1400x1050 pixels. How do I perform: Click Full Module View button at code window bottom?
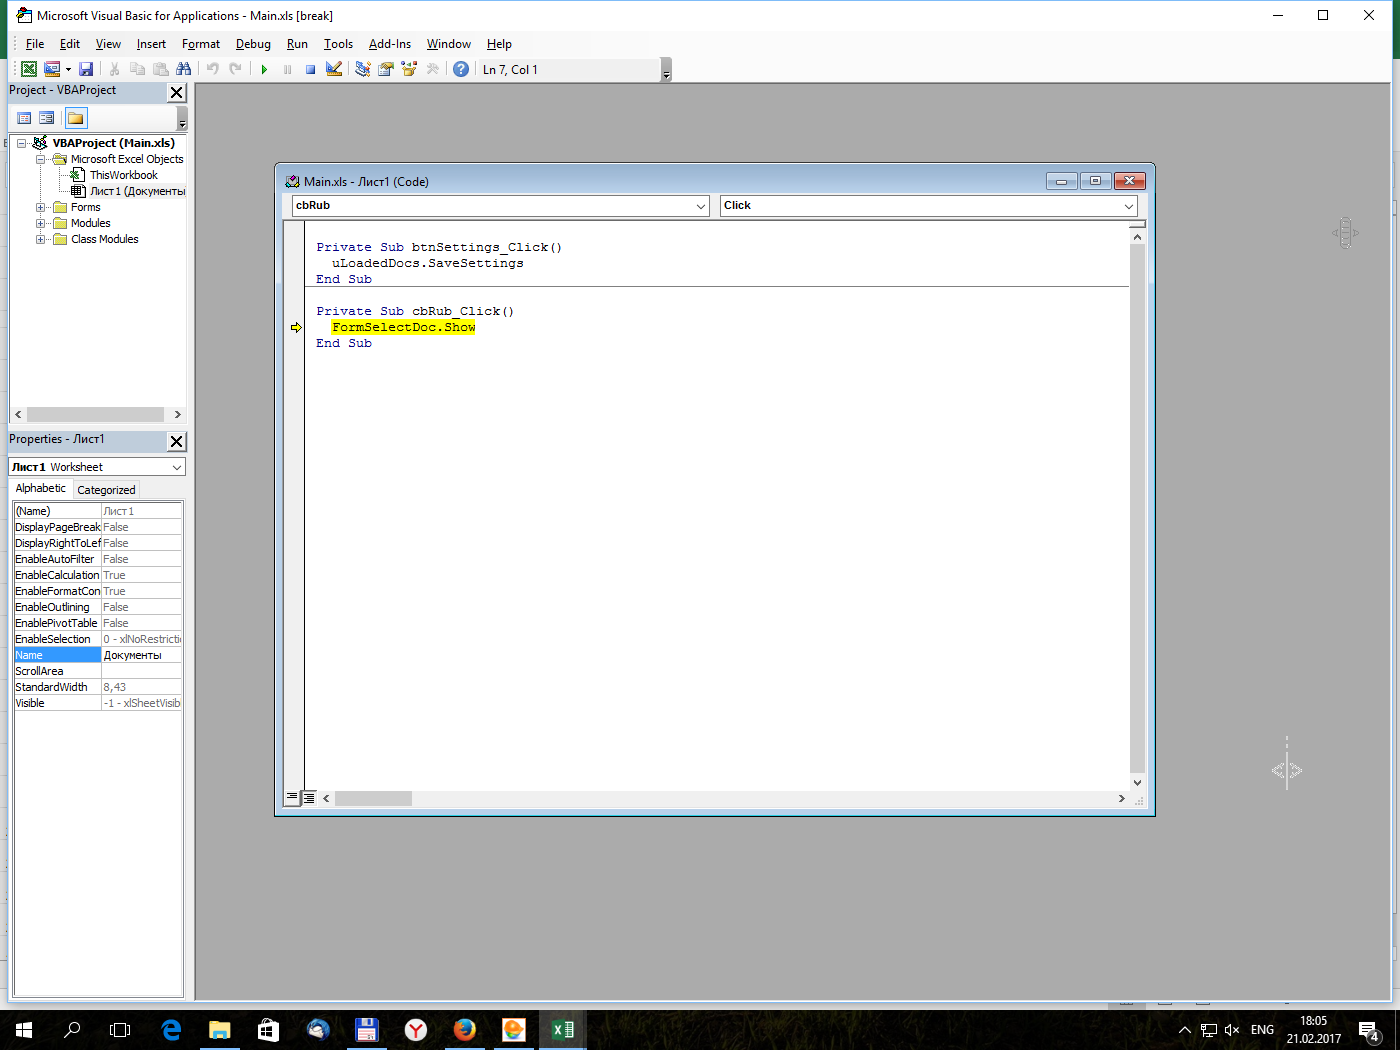click(309, 798)
